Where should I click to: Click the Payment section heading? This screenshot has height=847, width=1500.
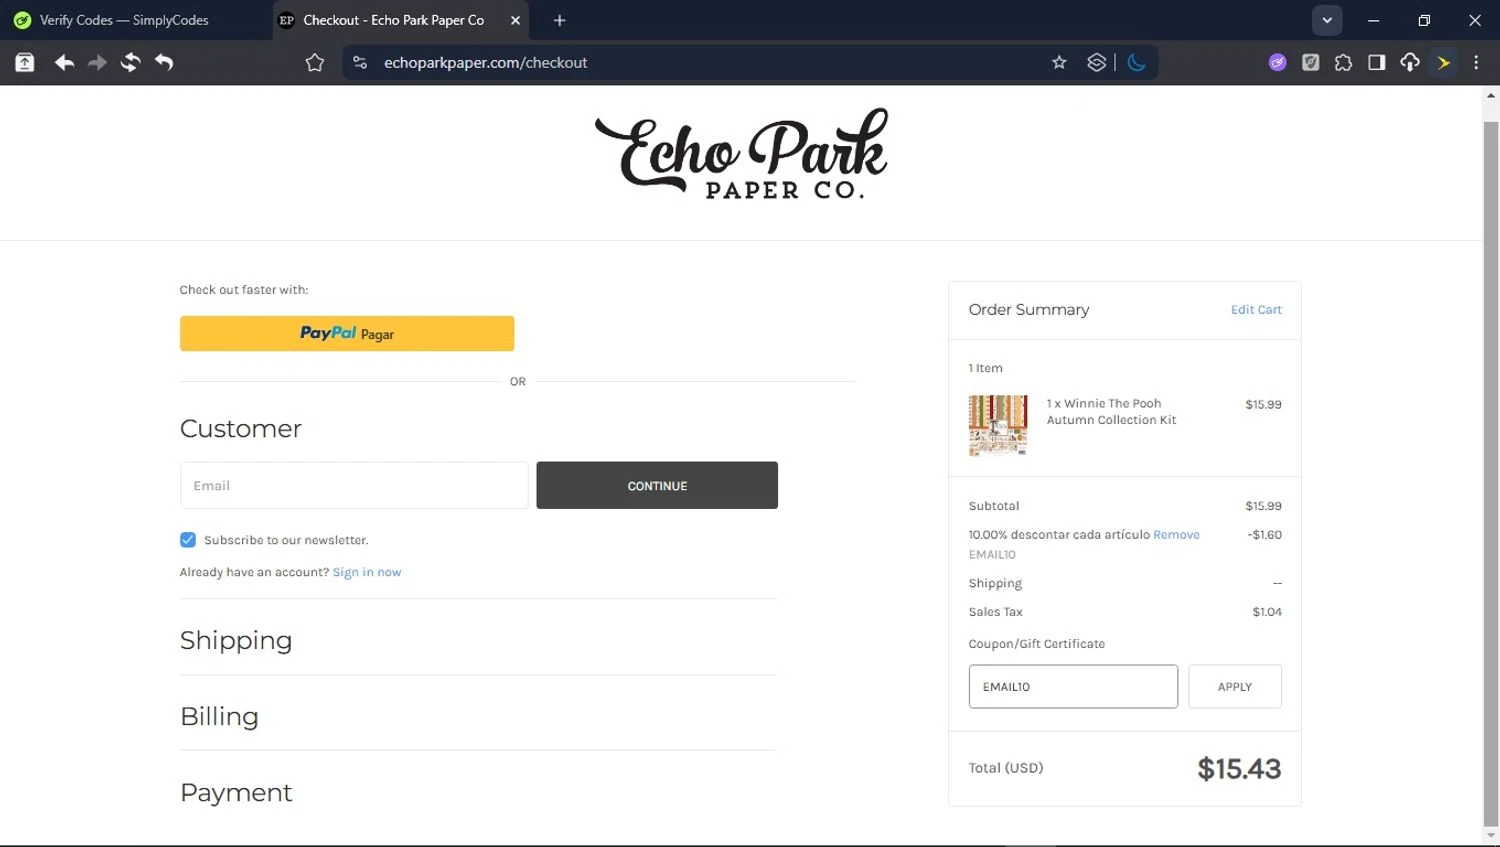pyautogui.click(x=236, y=792)
